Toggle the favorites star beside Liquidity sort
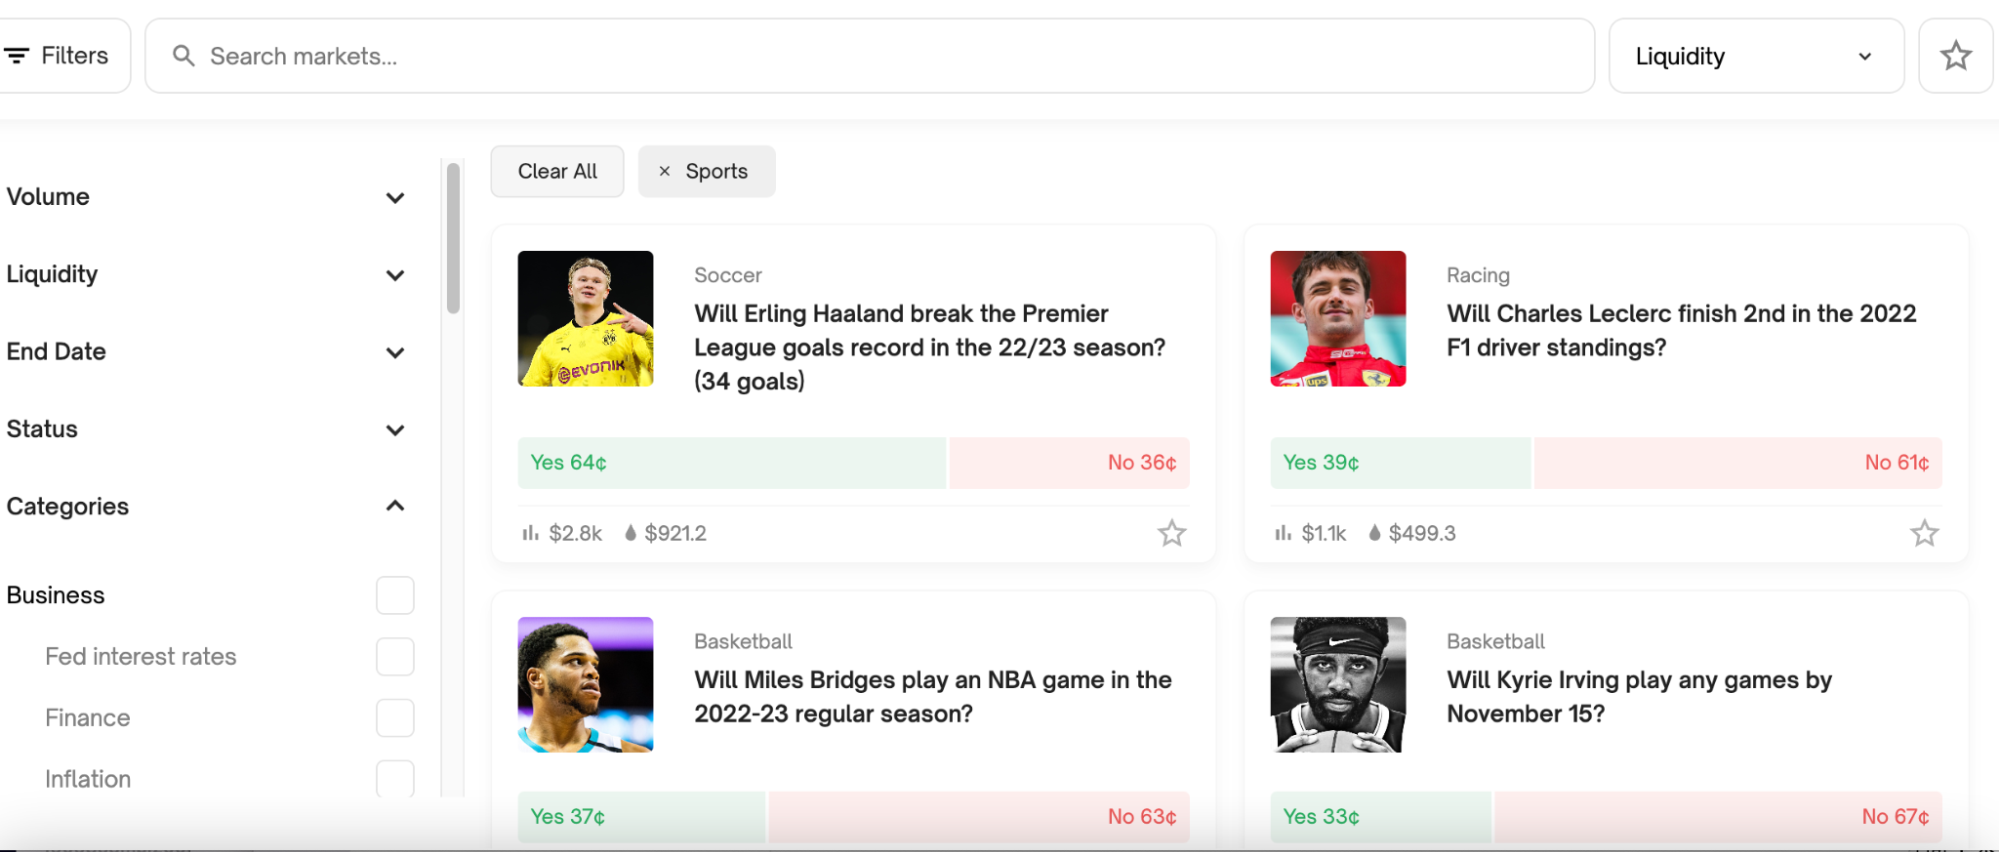This screenshot has height=853, width=1999. pyautogui.click(x=1955, y=56)
